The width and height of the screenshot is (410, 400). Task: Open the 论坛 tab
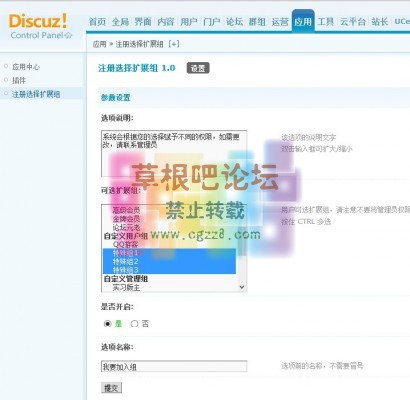(x=234, y=22)
